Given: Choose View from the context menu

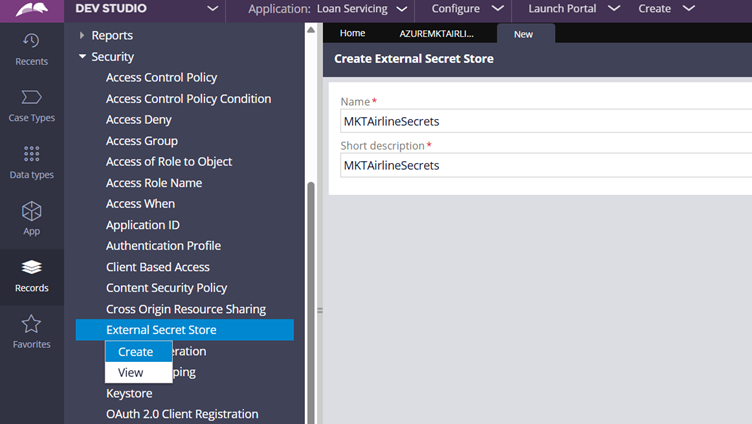Looking at the screenshot, I should (x=131, y=373).
